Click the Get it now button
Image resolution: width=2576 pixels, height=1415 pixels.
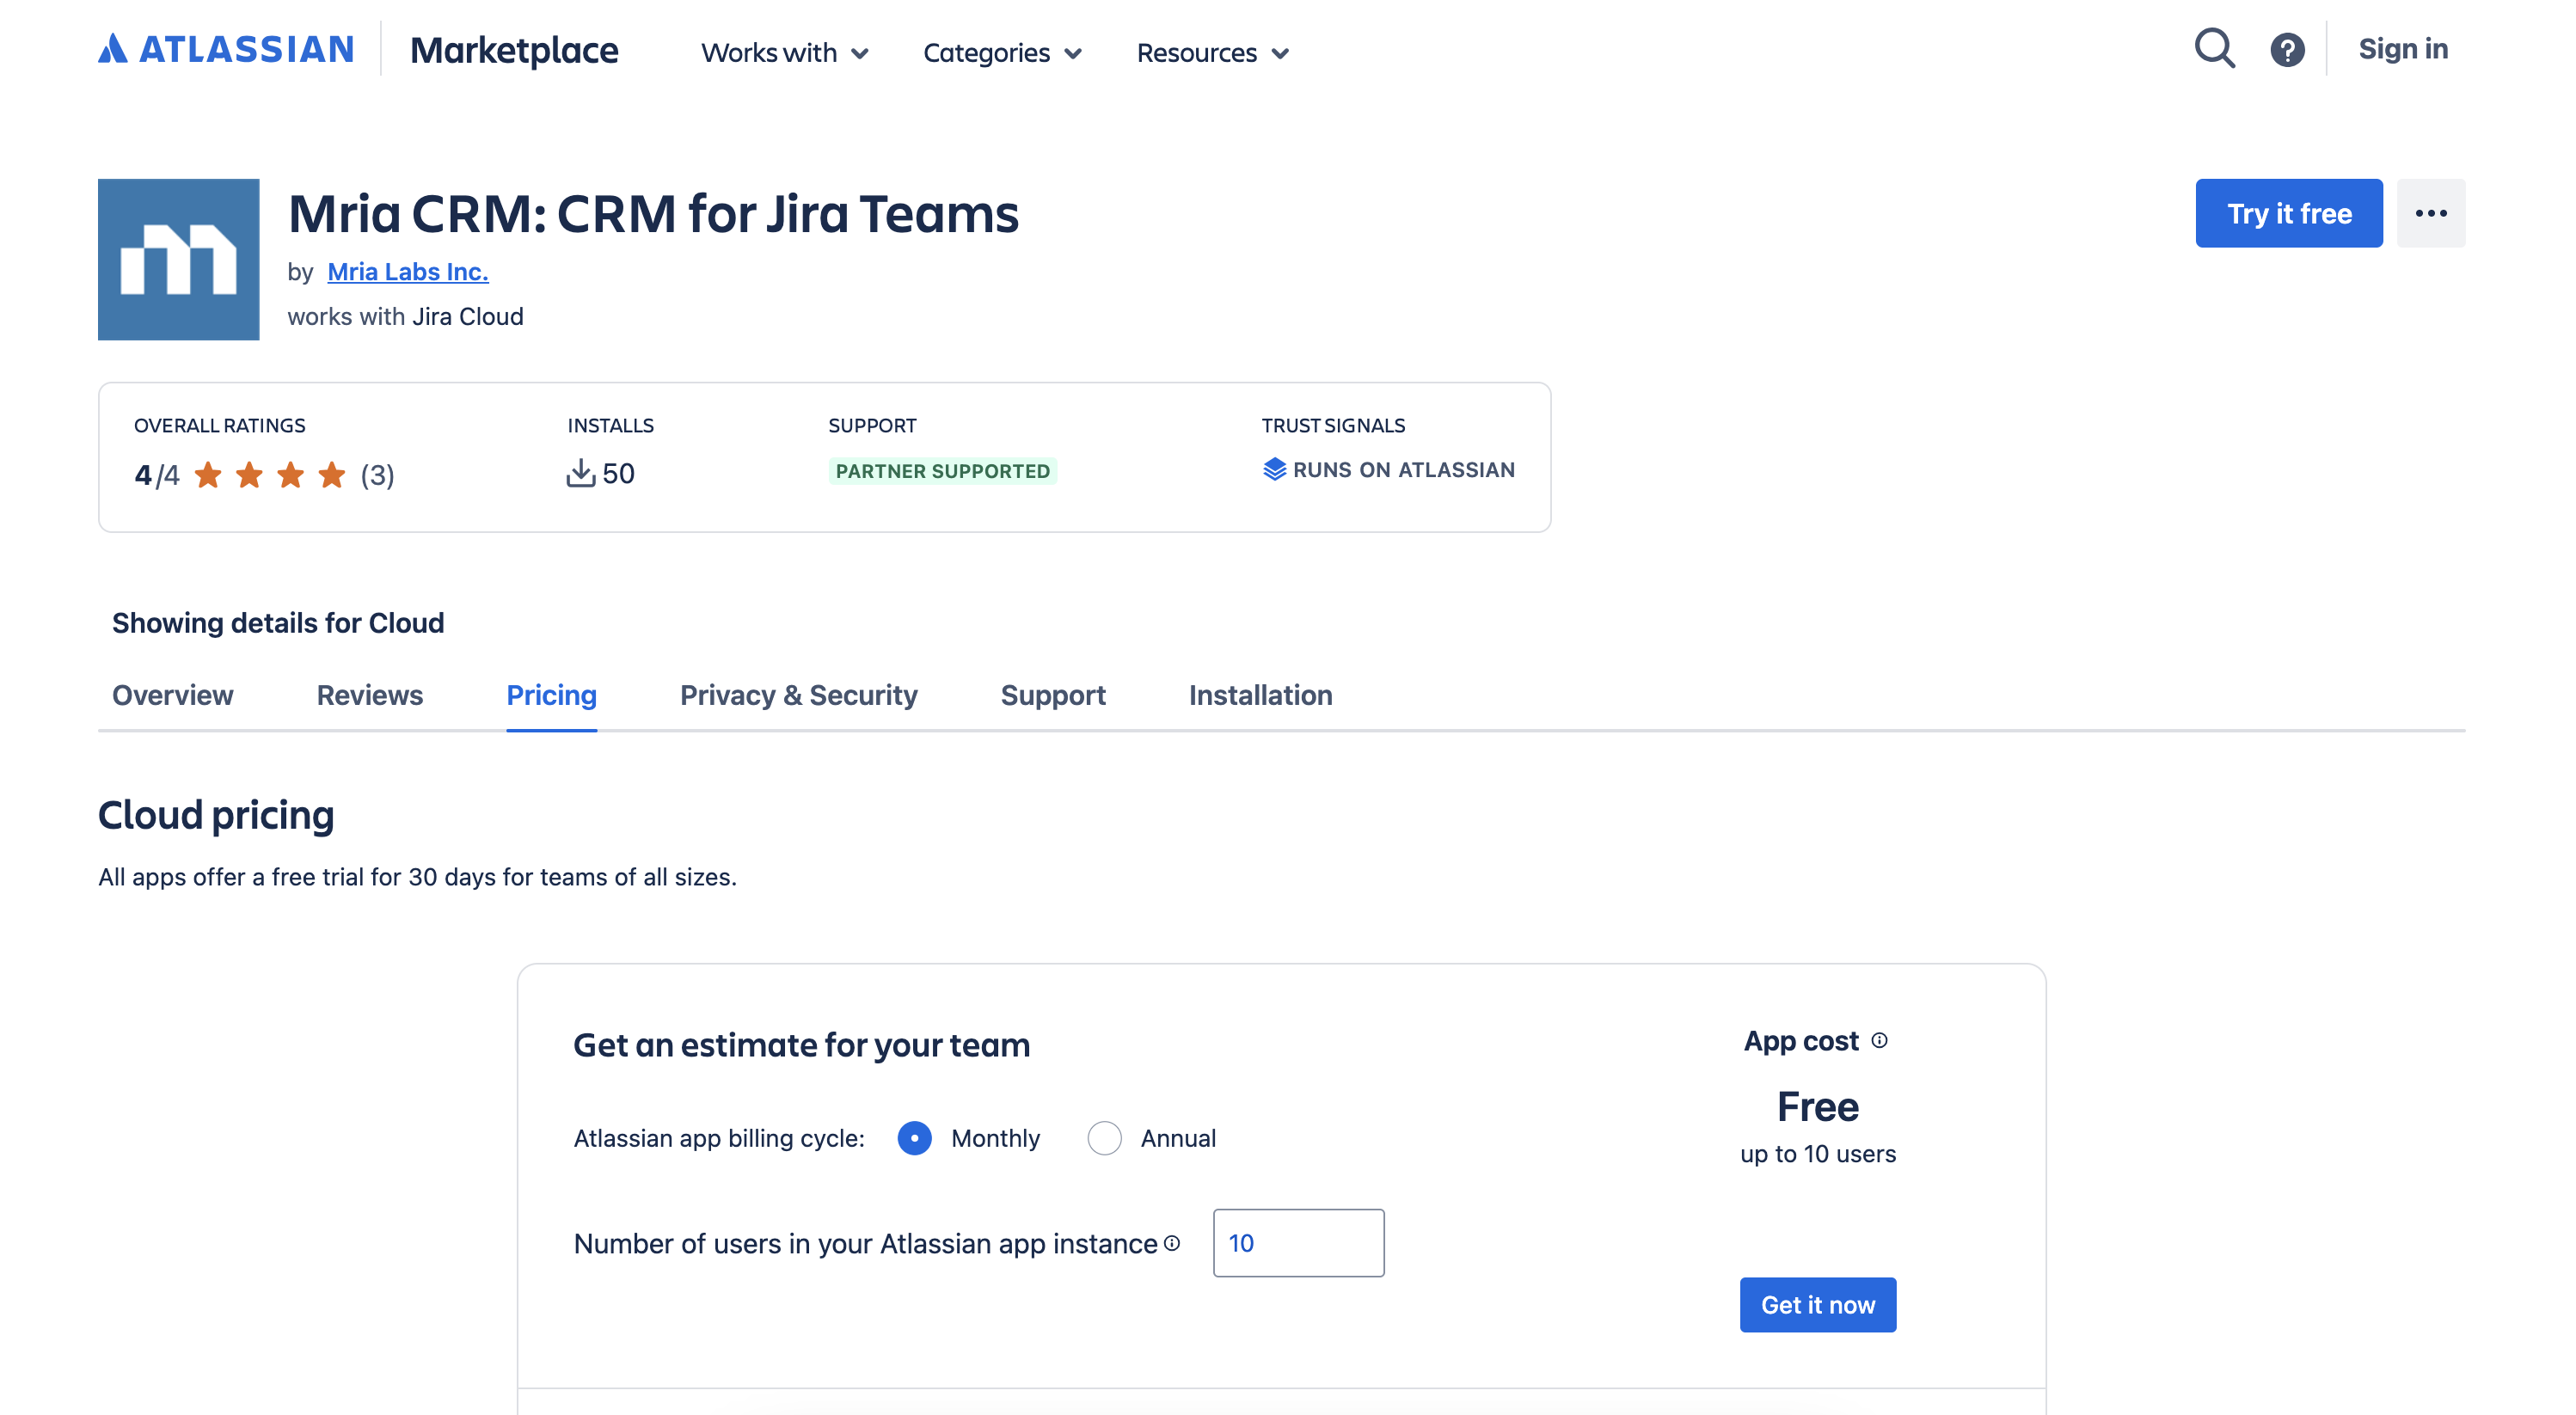pyautogui.click(x=1817, y=1304)
